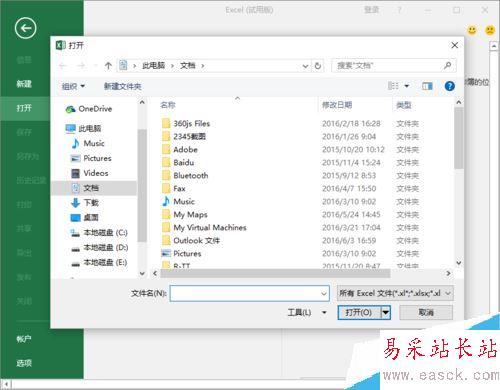500x390 pixels.
Task: Refresh the folder listing
Action: pyautogui.click(x=318, y=66)
